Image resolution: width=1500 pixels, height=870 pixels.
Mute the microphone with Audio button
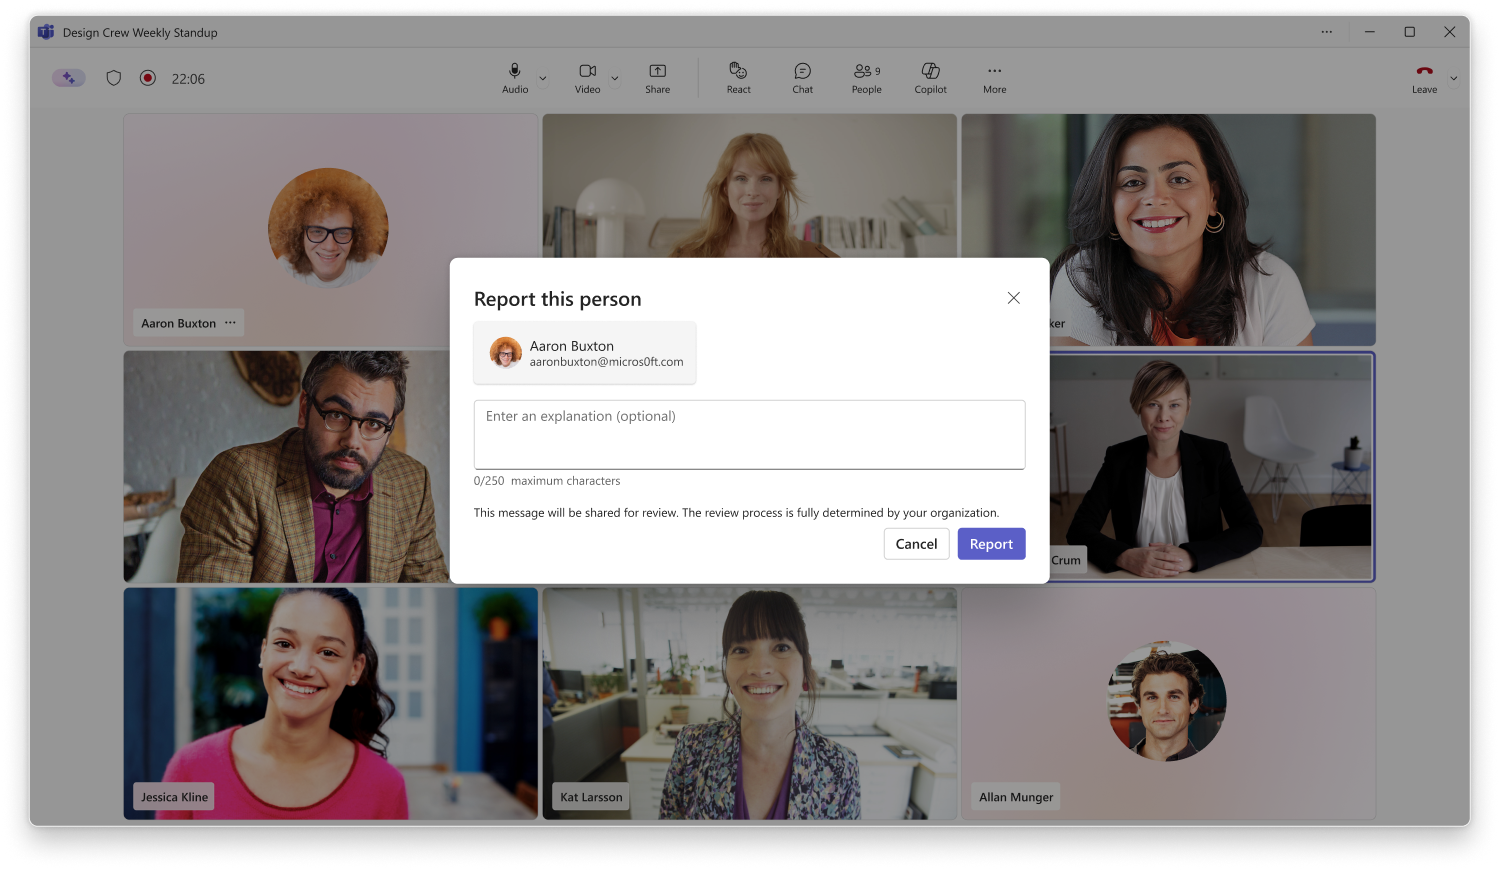515,78
